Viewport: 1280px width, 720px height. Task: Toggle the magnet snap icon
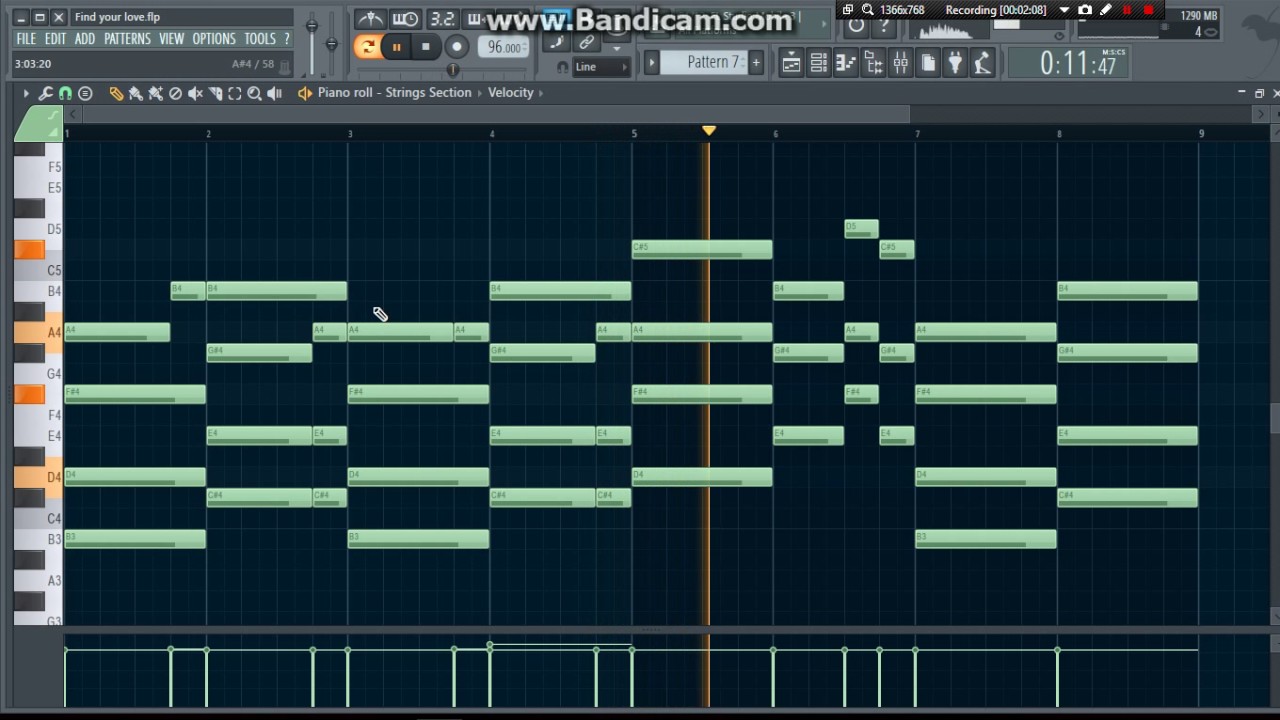tap(65, 93)
